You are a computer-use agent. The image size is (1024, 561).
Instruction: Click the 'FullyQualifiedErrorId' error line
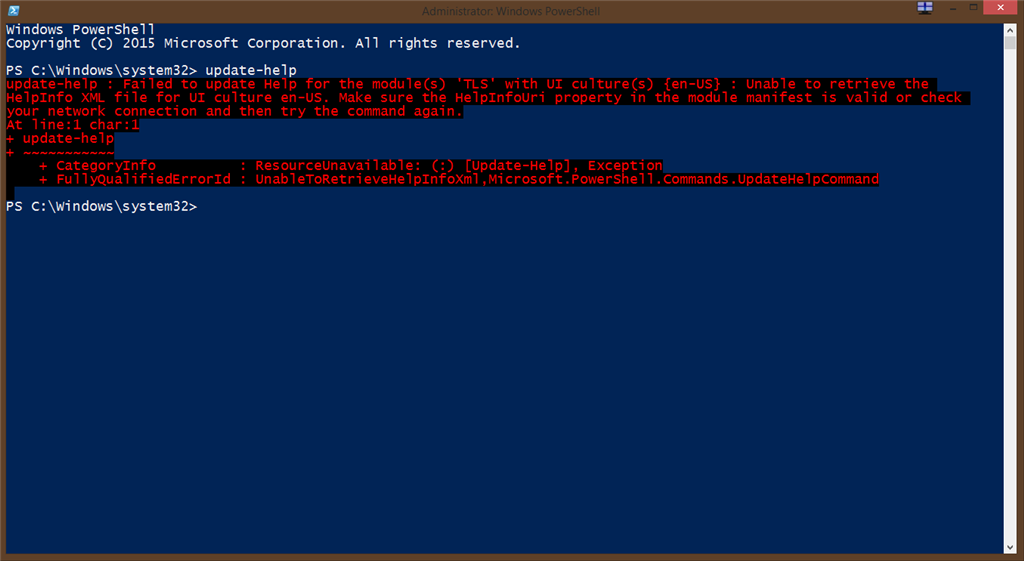(459, 179)
